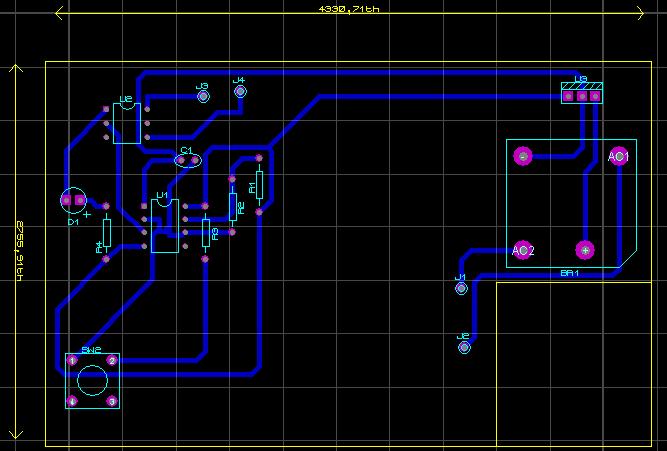Click pad 1 of switch SW2
Screen dimensions: 667x451
coord(72,360)
